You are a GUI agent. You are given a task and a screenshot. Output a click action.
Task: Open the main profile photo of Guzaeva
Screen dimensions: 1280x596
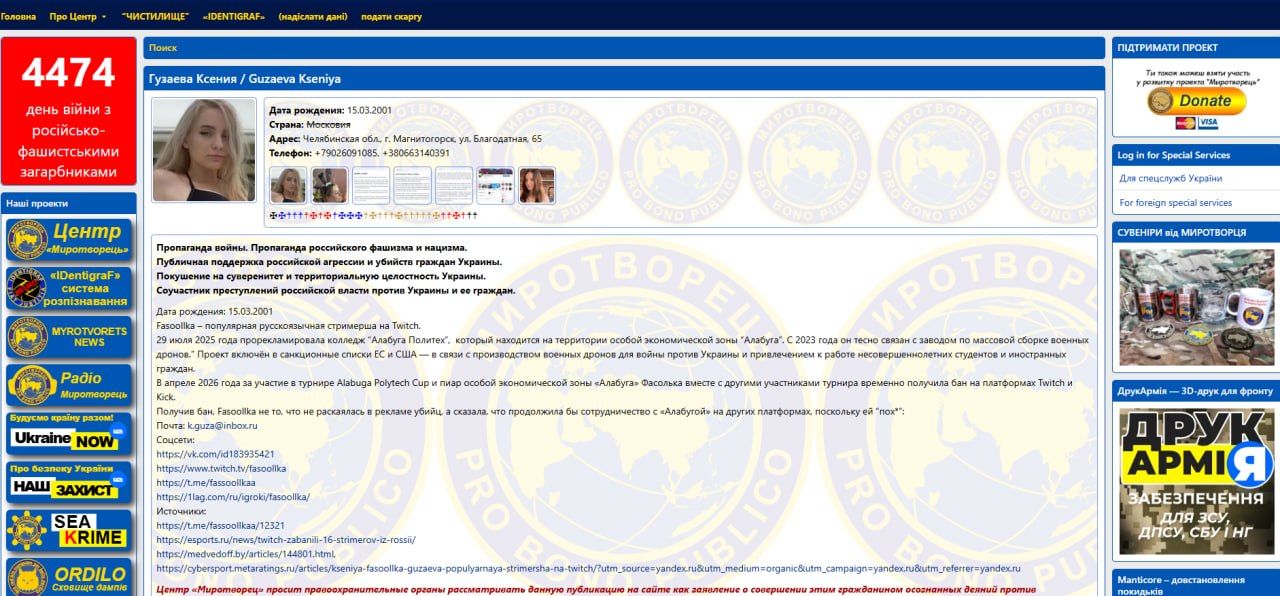pyautogui.click(x=204, y=150)
